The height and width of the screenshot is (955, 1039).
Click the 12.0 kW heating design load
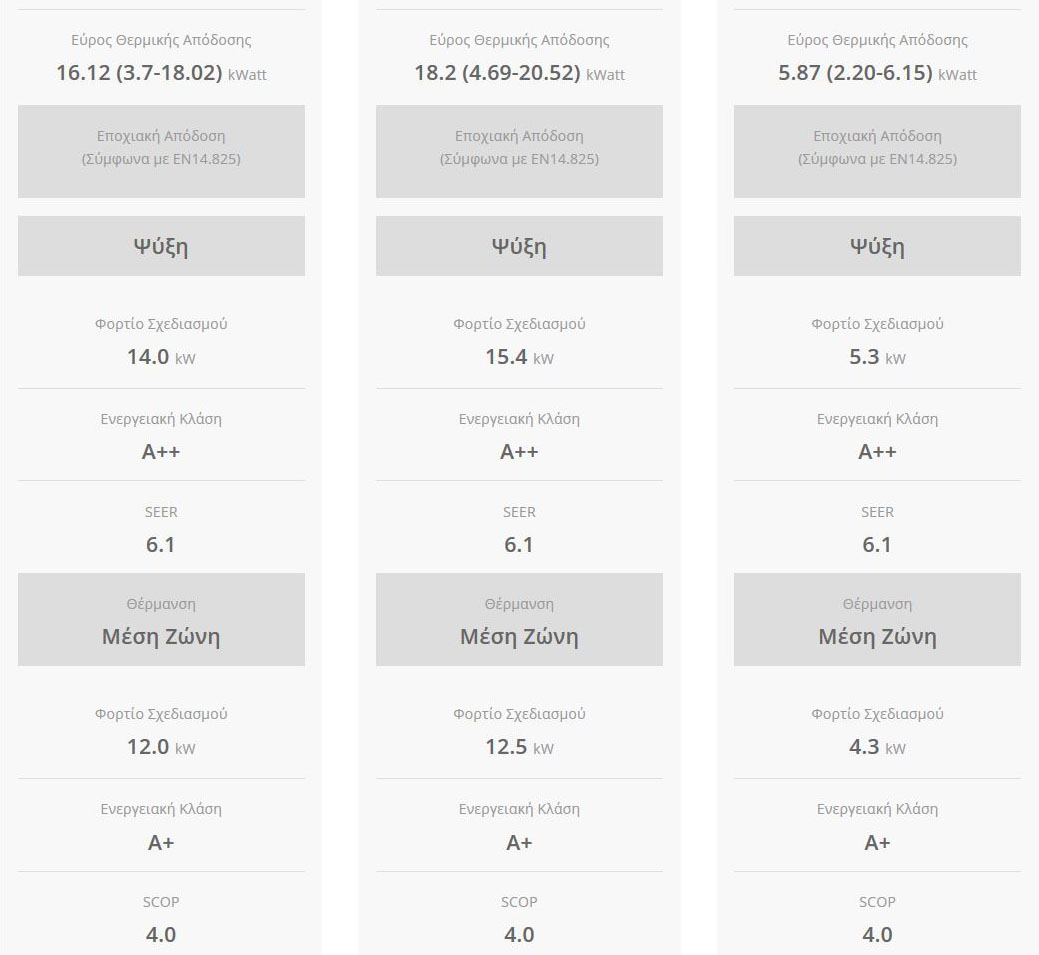(161, 747)
